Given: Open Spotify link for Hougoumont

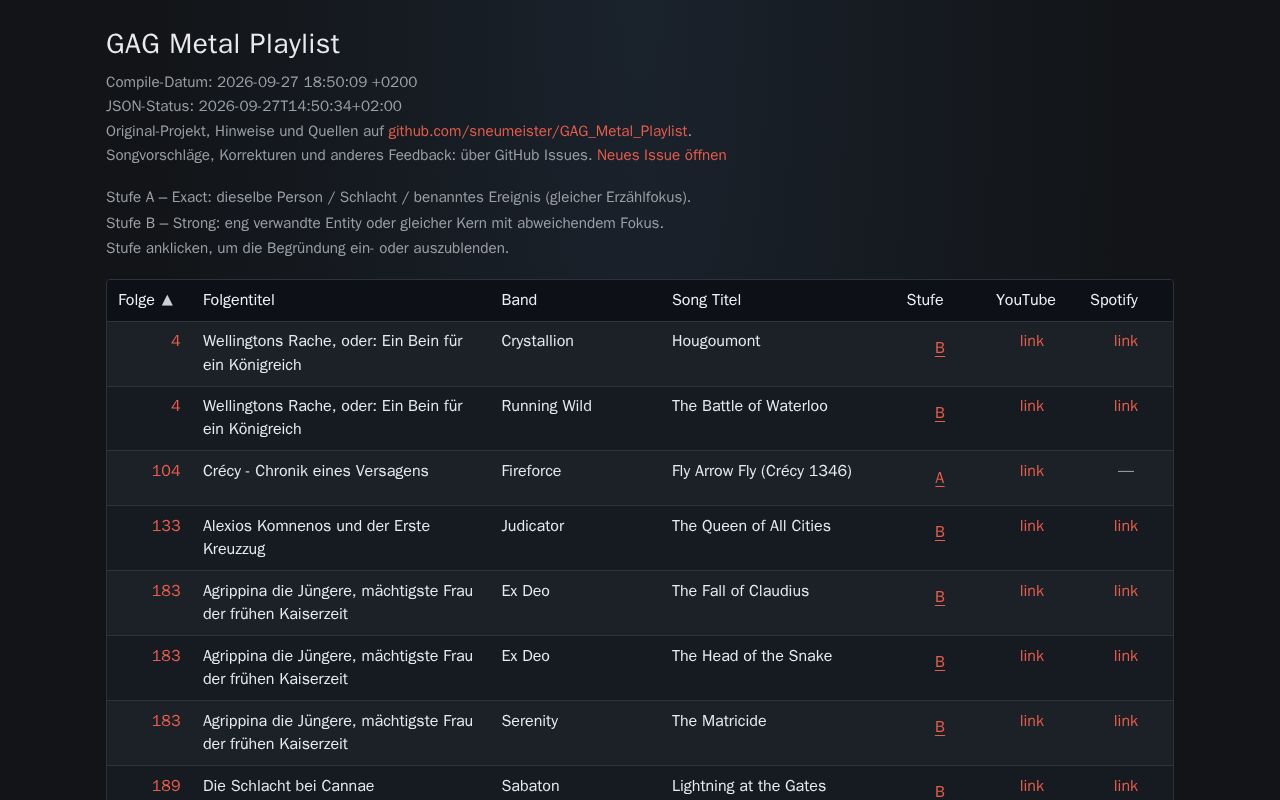Looking at the screenshot, I should click(x=1126, y=341).
